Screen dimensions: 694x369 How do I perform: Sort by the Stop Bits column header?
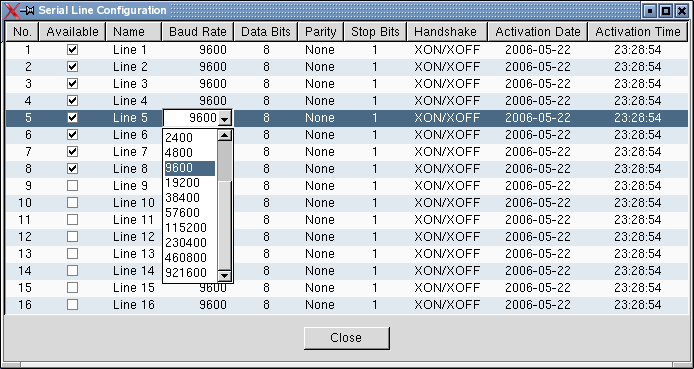(375, 32)
